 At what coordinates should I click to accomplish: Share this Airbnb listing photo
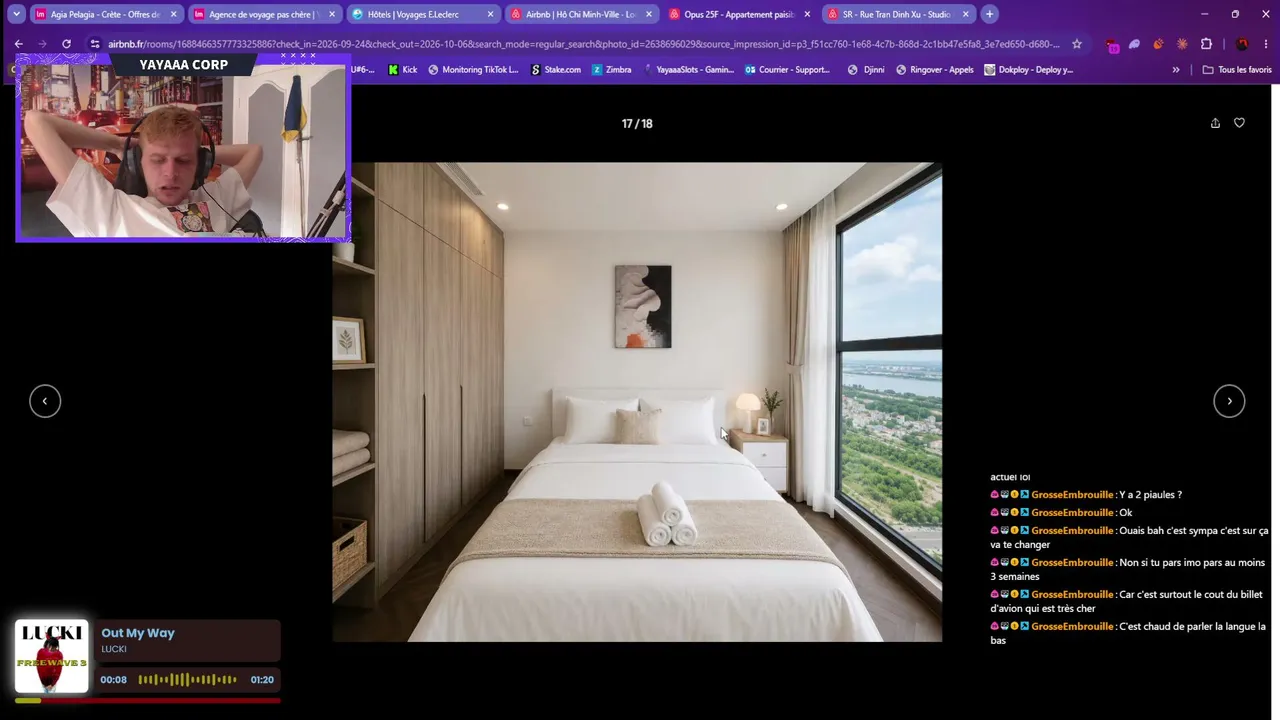(1215, 123)
